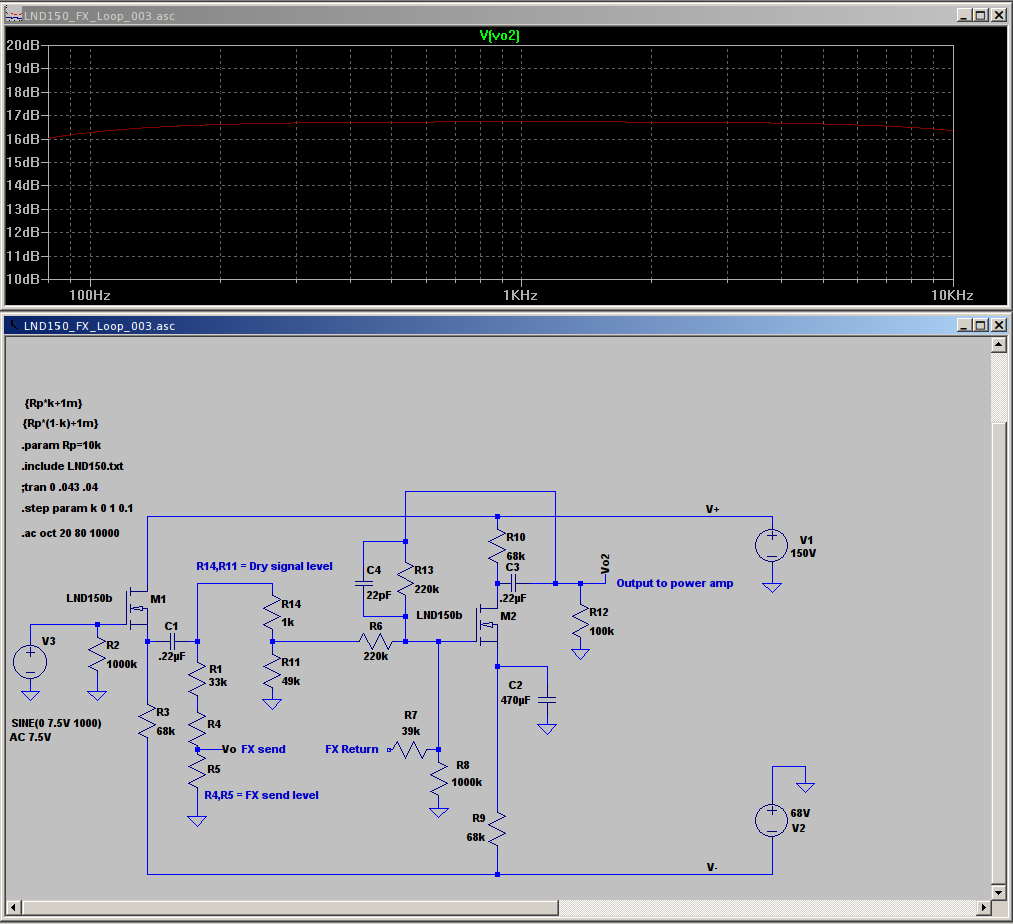Select resistor R8 1000k symbol

point(439,779)
